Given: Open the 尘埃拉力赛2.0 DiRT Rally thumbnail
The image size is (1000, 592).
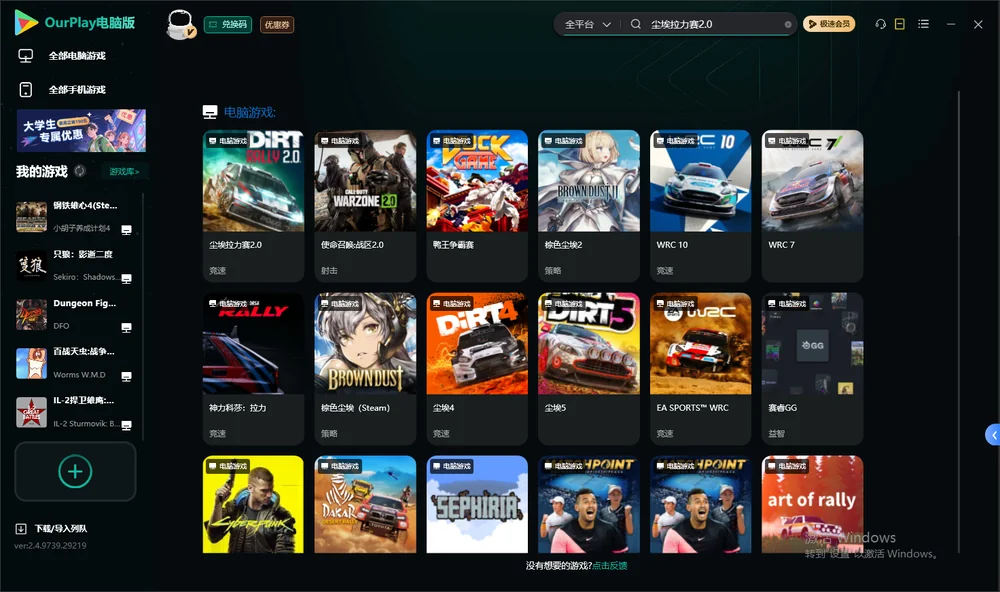Looking at the screenshot, I should pos(253,181).
